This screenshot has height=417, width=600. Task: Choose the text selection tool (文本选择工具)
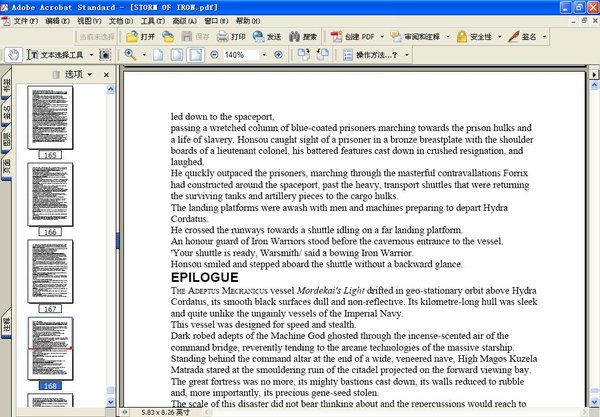pos(56,55)
